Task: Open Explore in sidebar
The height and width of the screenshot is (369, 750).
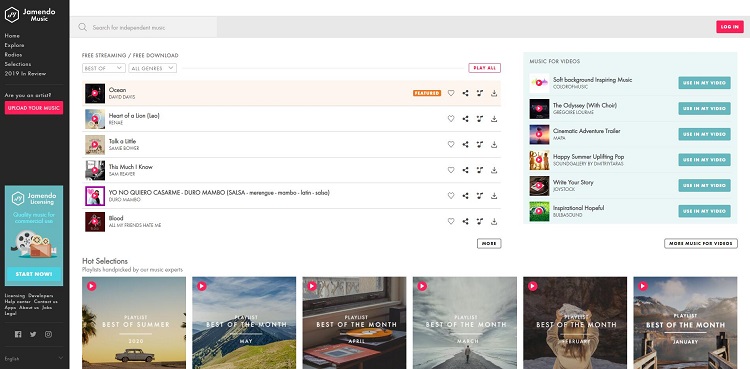Action: [14, 45]
